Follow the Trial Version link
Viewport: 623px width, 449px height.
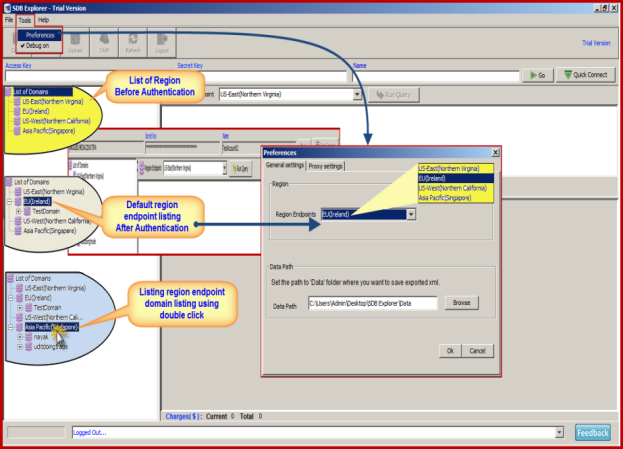click(x=596, y=43)
